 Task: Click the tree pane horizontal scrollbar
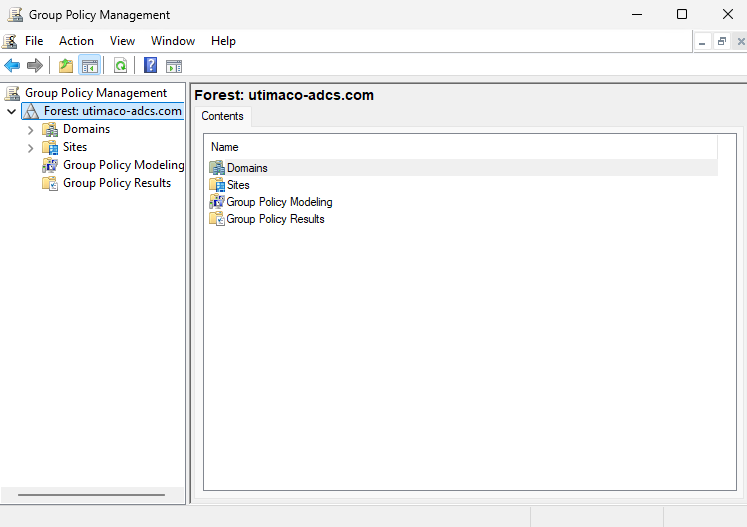click(x=91, y=494)
